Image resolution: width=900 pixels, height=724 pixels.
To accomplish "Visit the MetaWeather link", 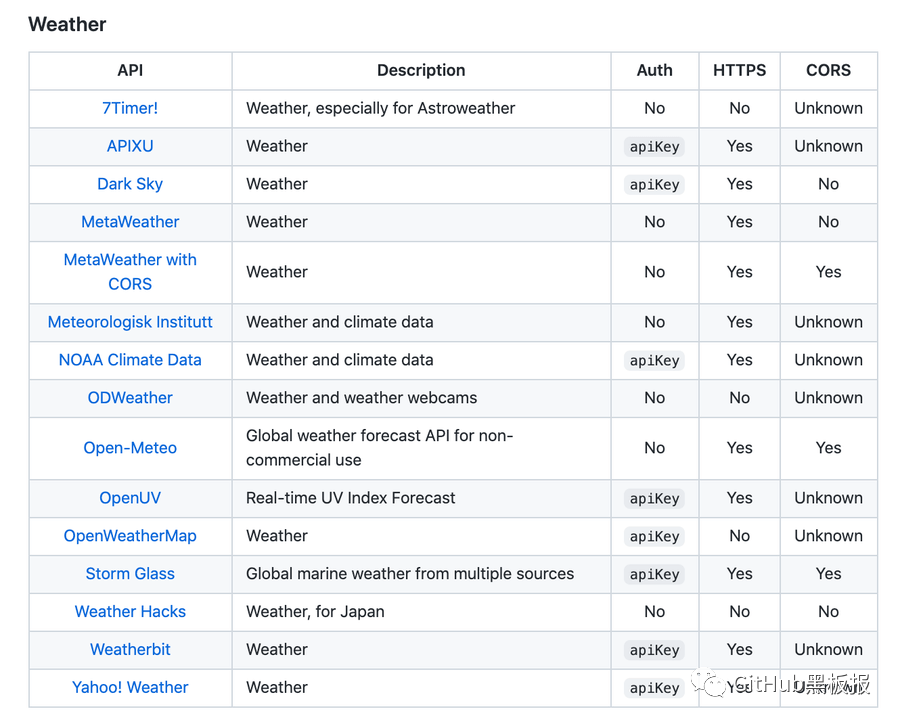I will click(130, 222).
